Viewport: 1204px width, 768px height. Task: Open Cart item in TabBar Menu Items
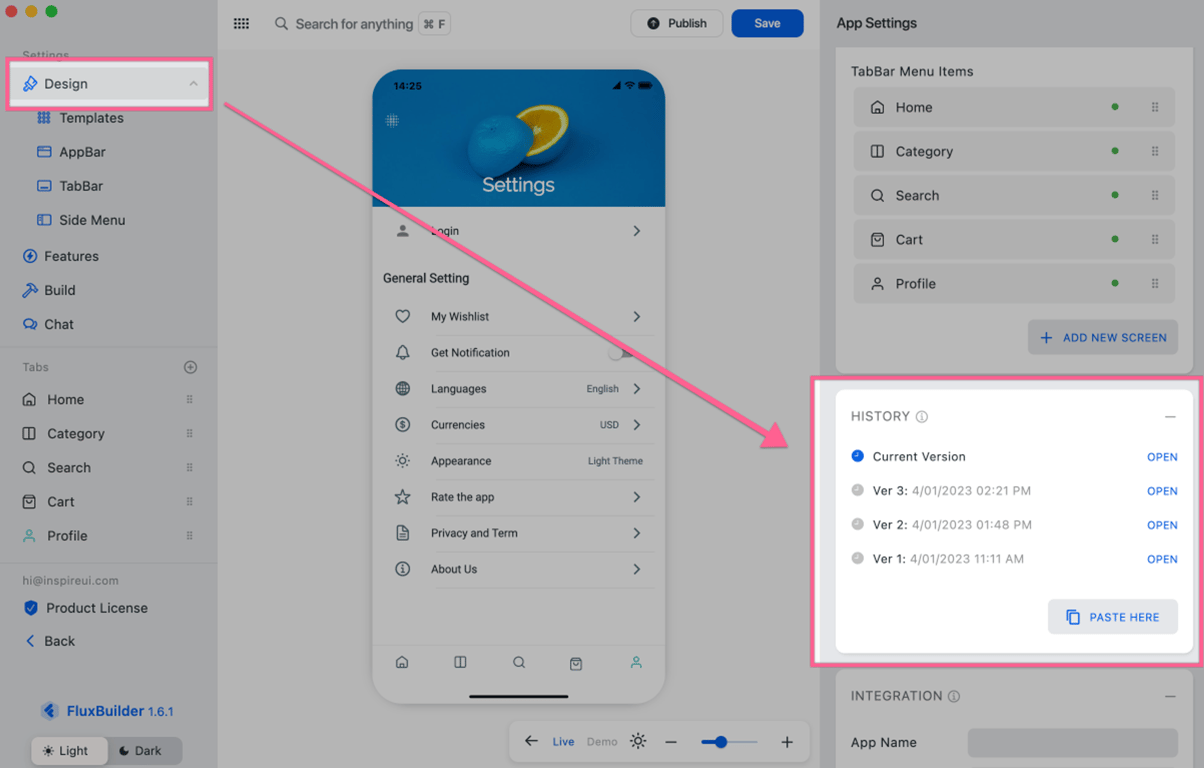pyautogui.click(x=1014, y=239)
